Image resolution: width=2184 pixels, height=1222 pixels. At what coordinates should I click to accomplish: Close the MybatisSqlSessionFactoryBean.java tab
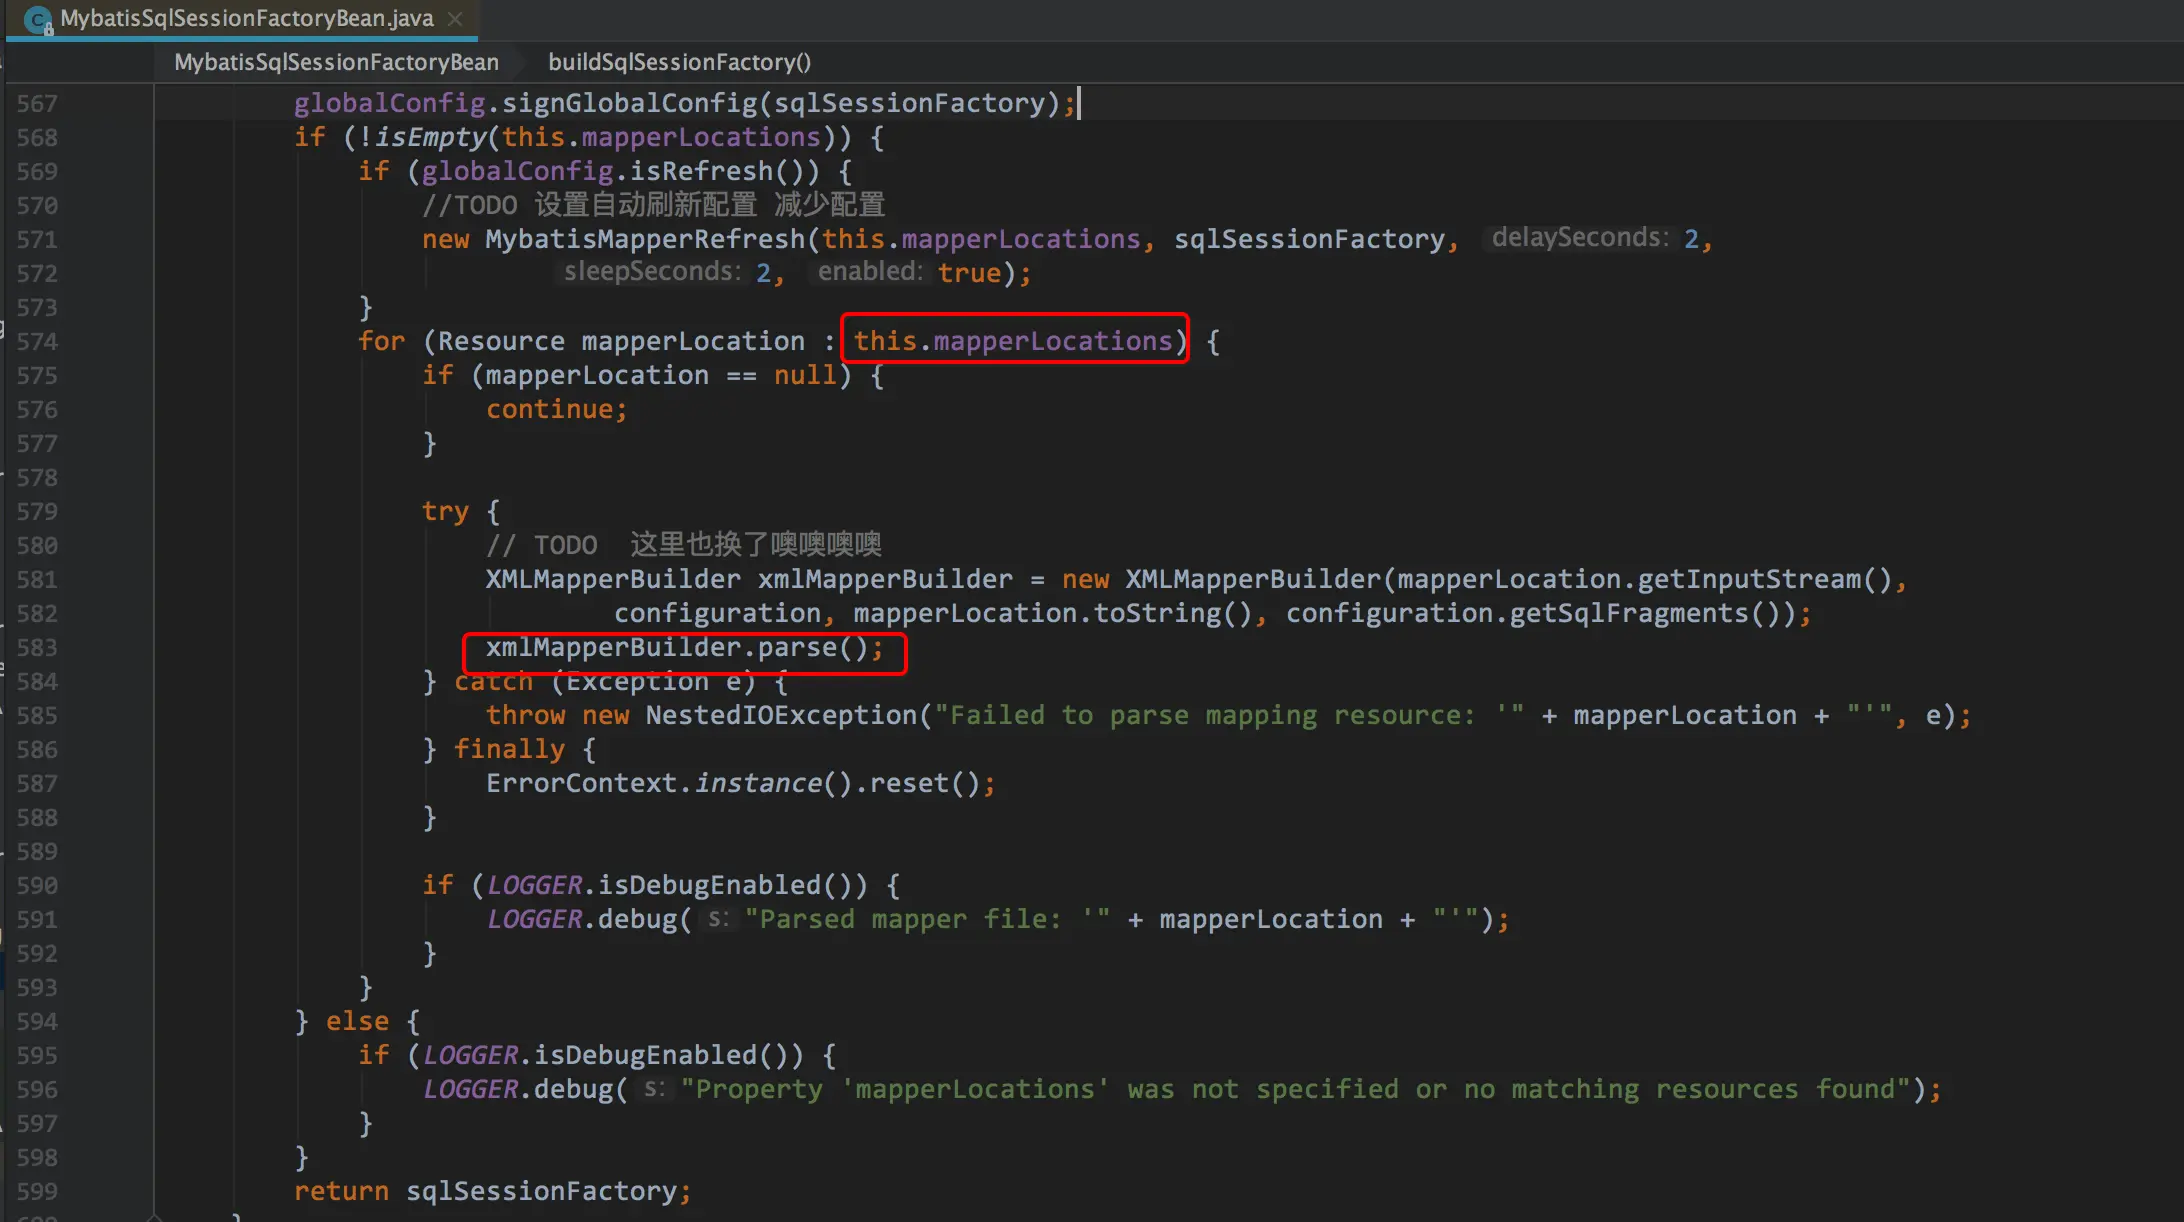455,19
